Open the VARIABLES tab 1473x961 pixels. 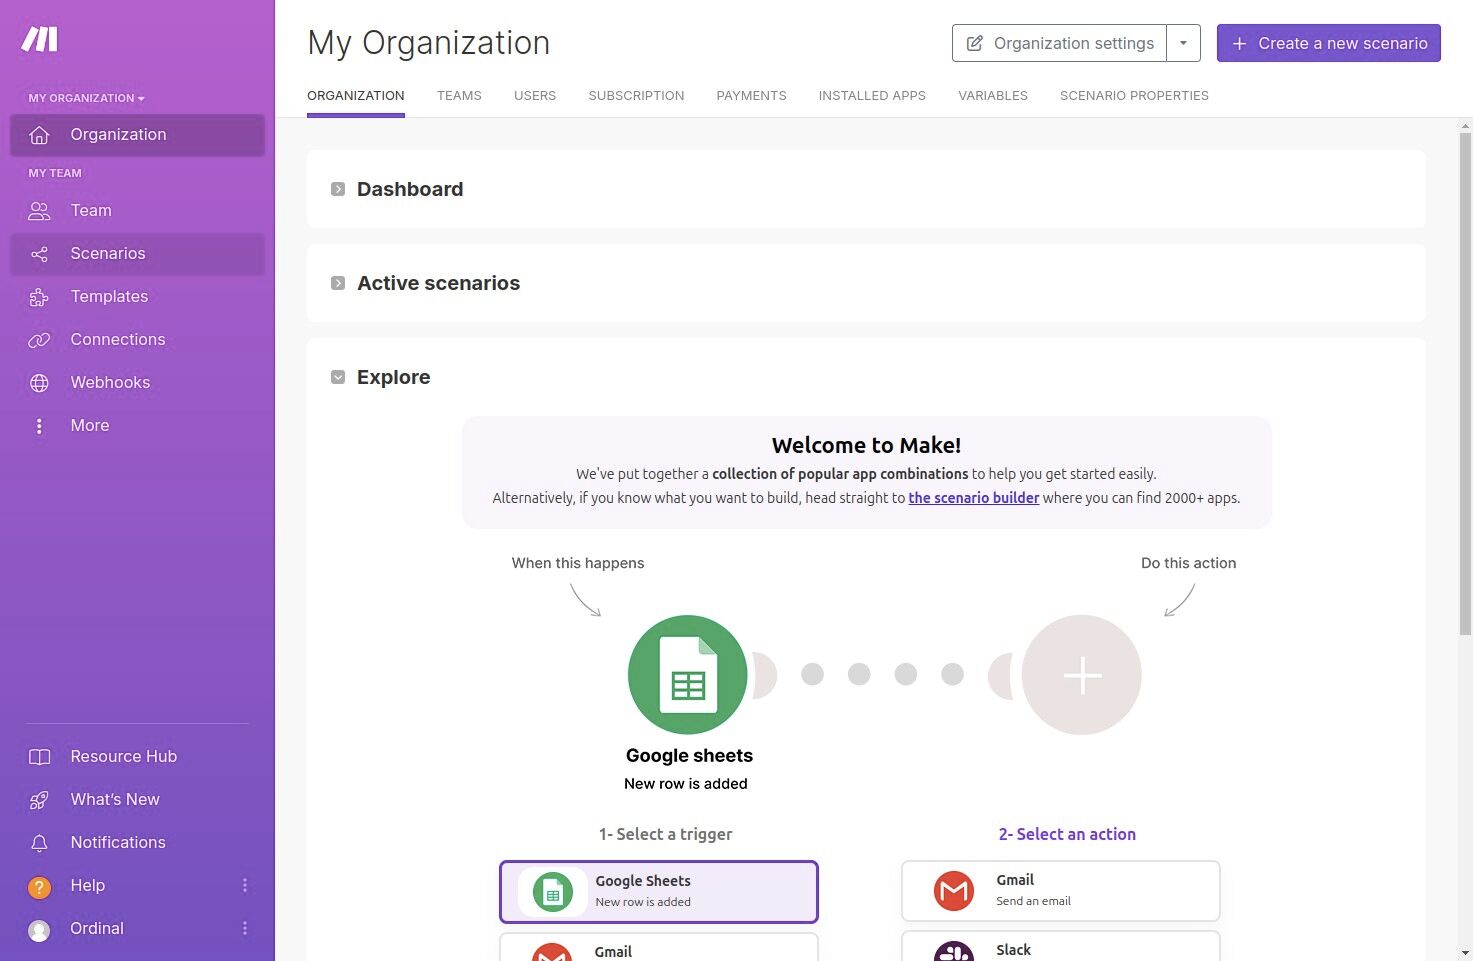click(x=993, y=95)
